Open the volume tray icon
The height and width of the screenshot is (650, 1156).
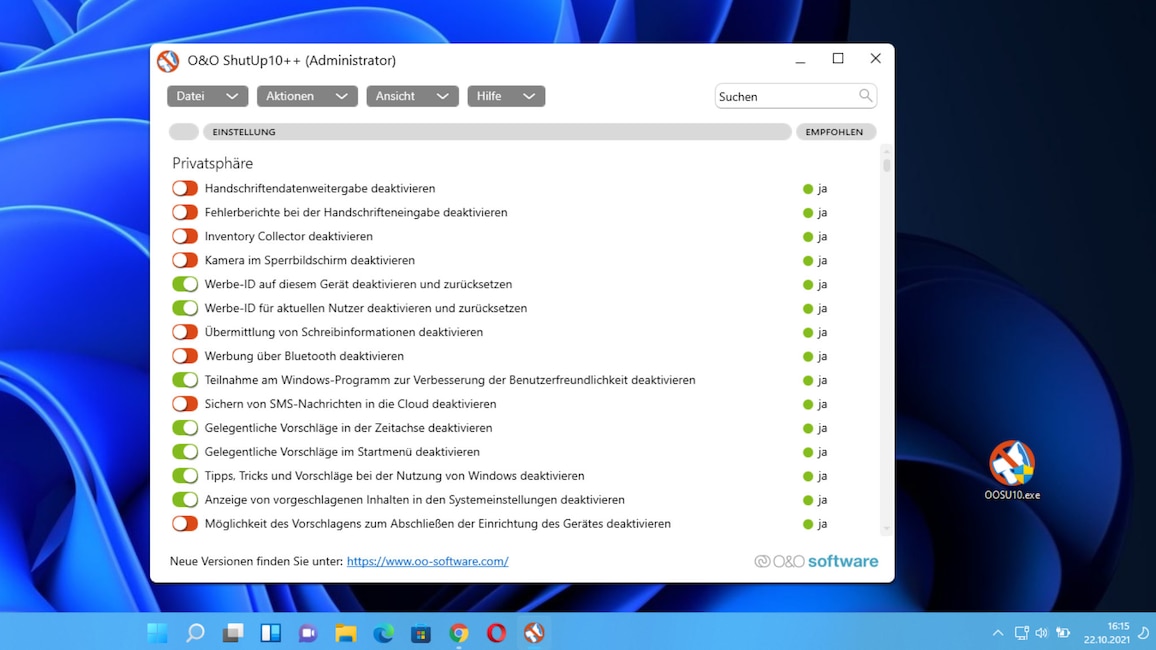click(x=1041, y=633)
